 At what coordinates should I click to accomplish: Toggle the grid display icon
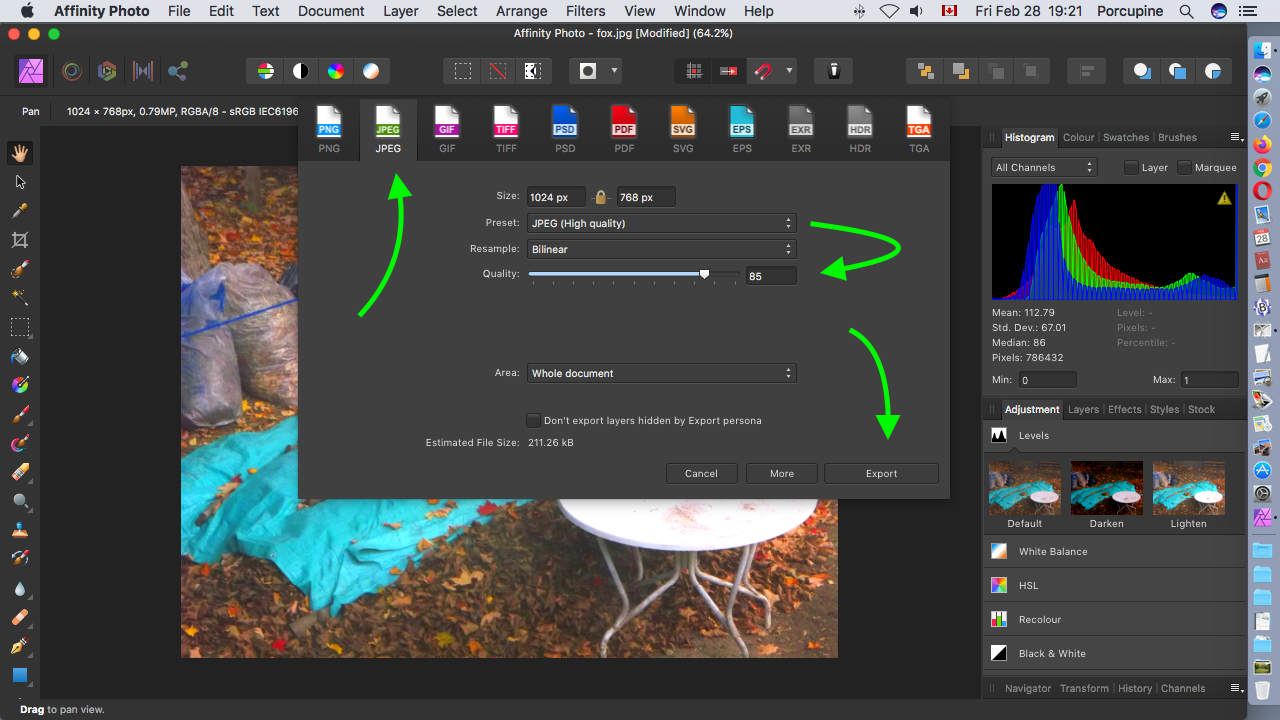click(x=694, y=71)
